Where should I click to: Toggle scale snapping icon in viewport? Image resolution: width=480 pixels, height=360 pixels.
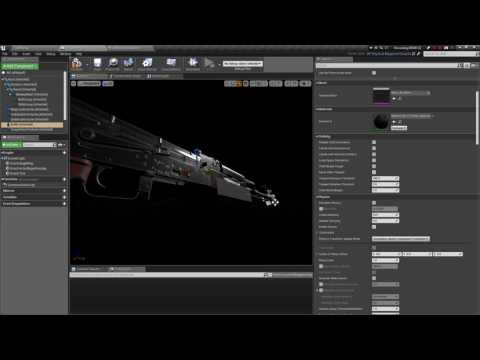click(287, 84)
